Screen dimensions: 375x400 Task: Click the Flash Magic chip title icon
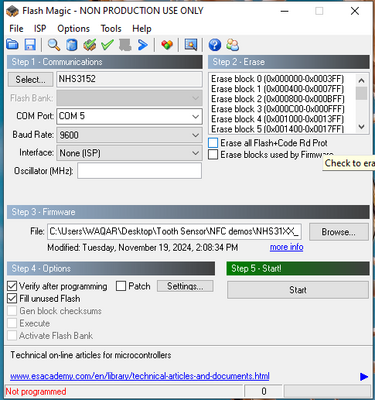pyautogui.click(x=12, y=11)
